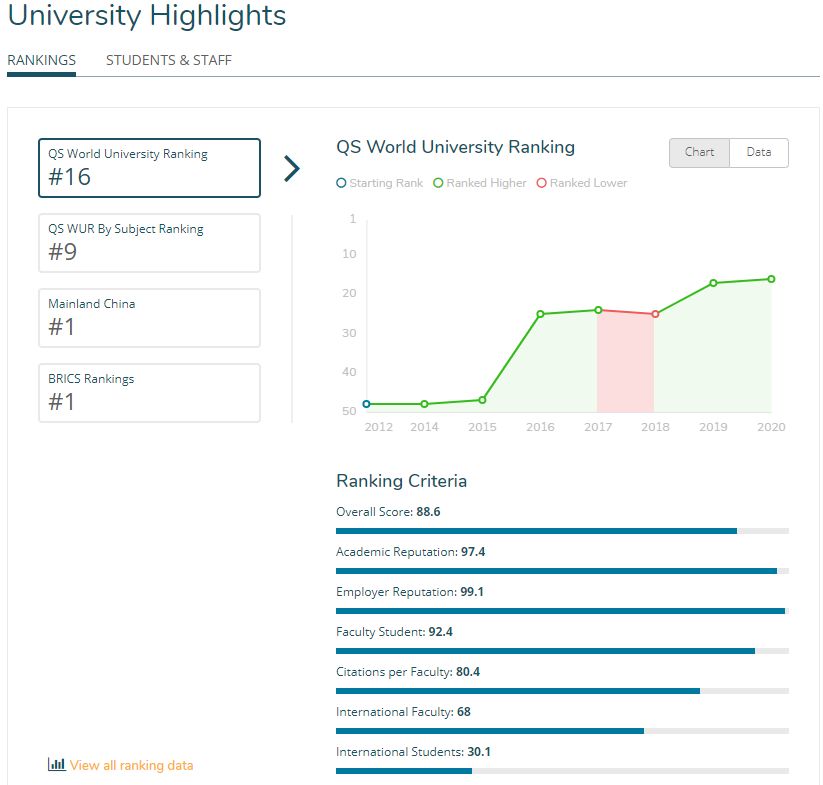The width and height of the screenshot is (823, 785).
Task: Click the Ranked Higher legend circle
Action: click(438, 183)
